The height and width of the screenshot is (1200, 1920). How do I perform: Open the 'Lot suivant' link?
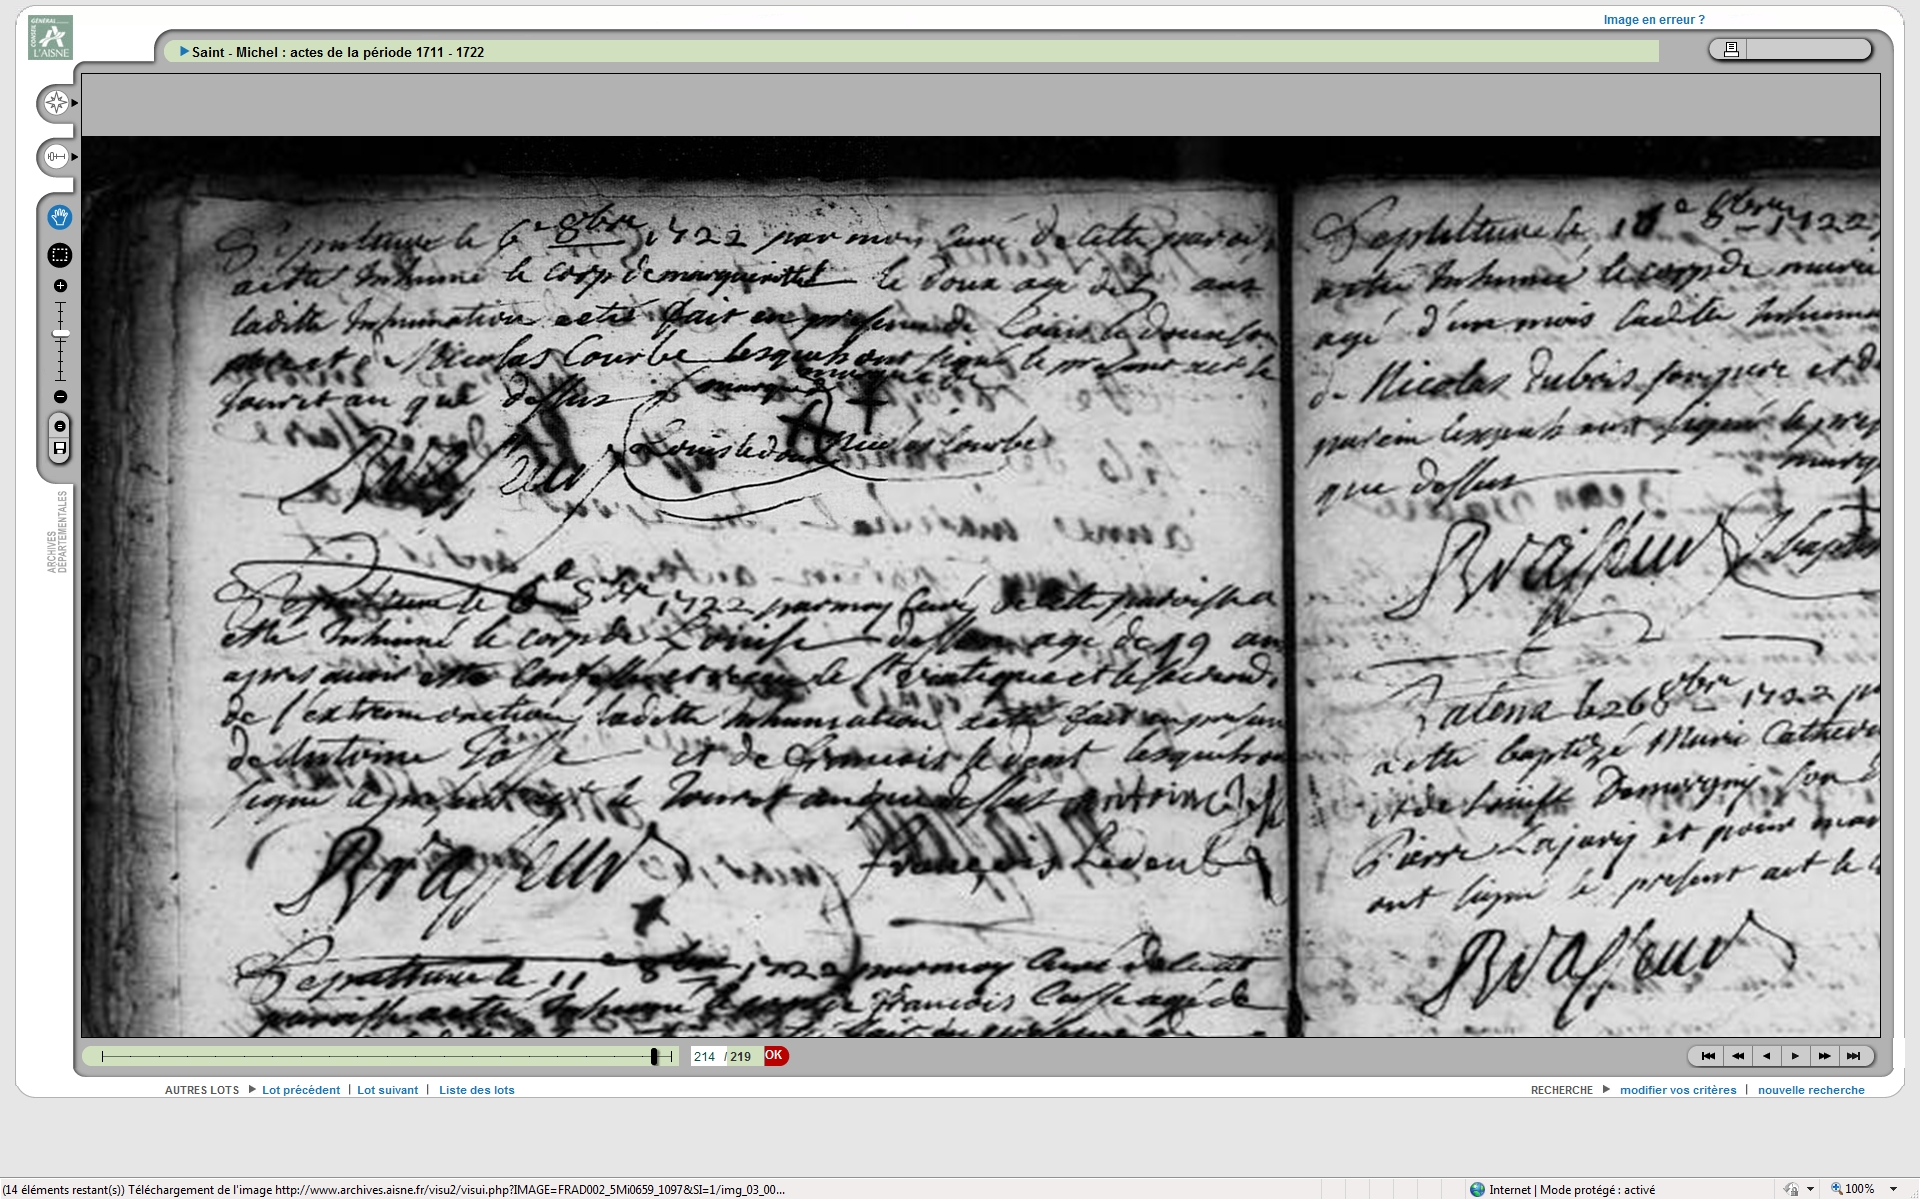[x=387, y=1090]
